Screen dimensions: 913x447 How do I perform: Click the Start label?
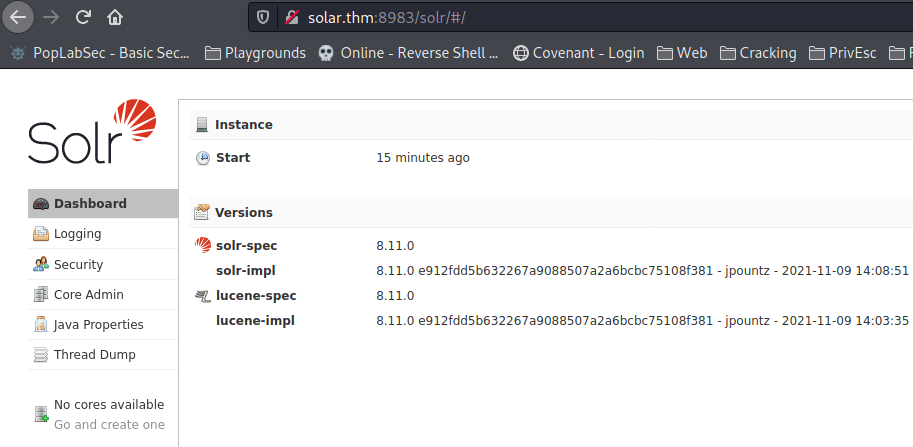point(233,158)
